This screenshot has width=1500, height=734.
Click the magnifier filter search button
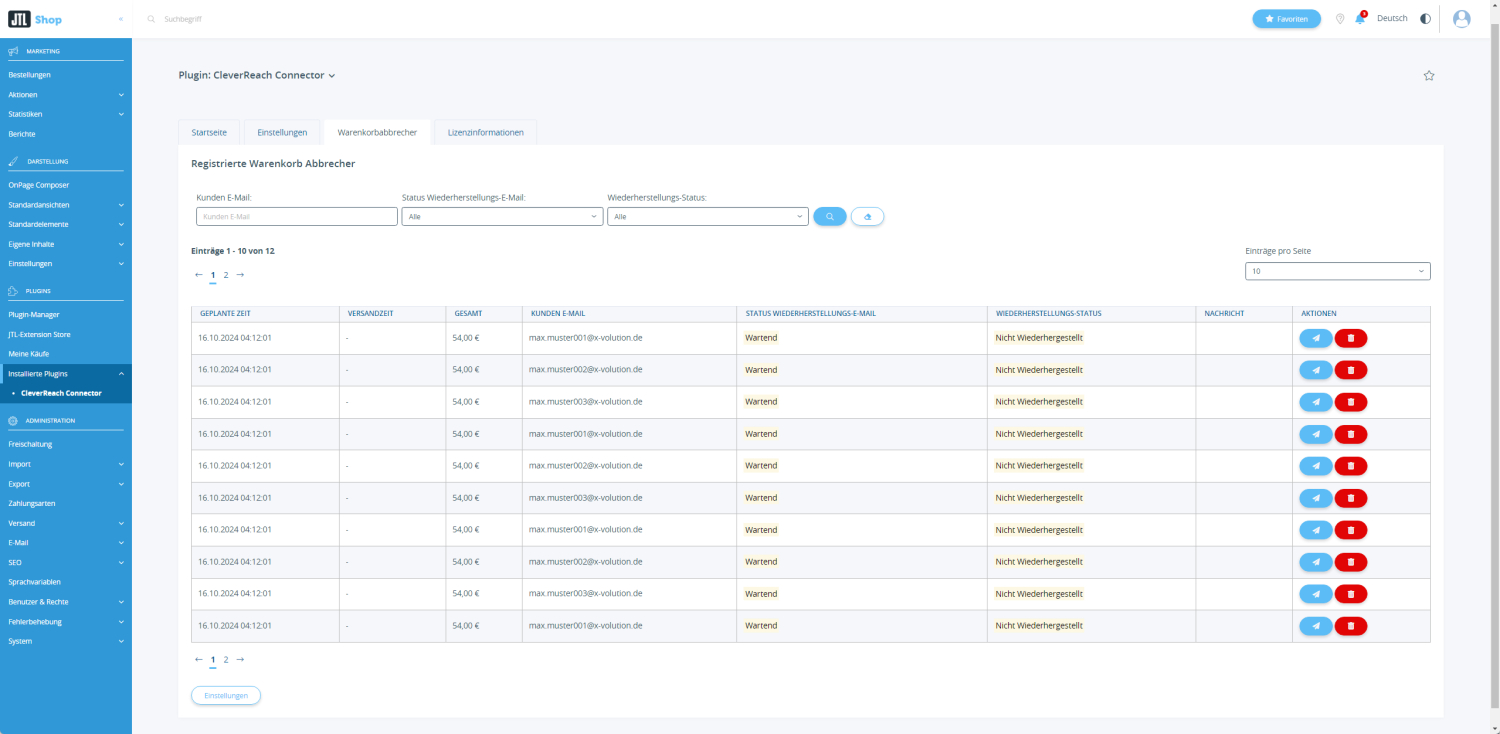[830, 217]
